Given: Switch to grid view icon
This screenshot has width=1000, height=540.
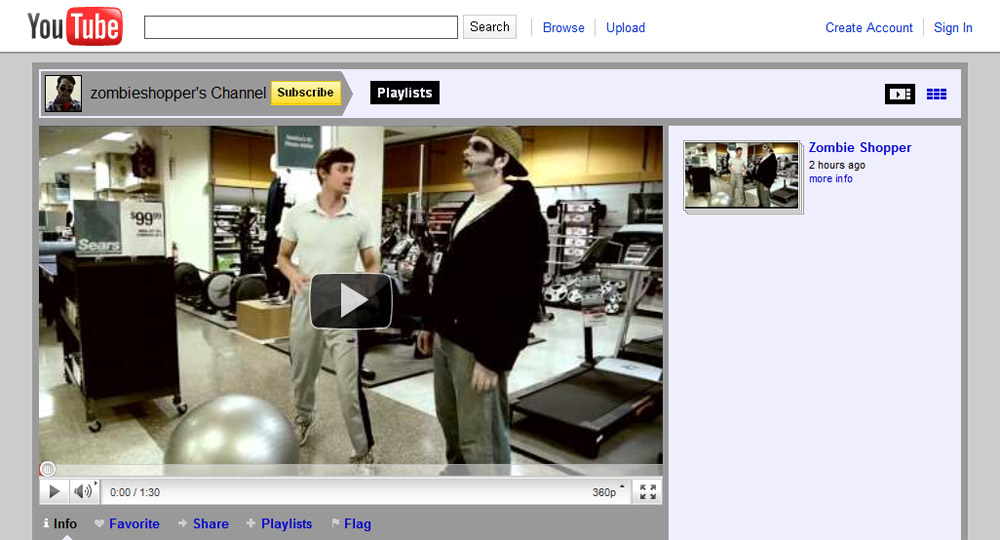Looking at the screenshot, I should tap(936, 94).
